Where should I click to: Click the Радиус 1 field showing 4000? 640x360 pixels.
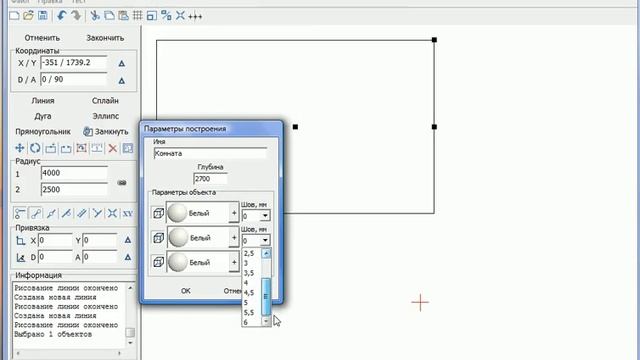74,173
